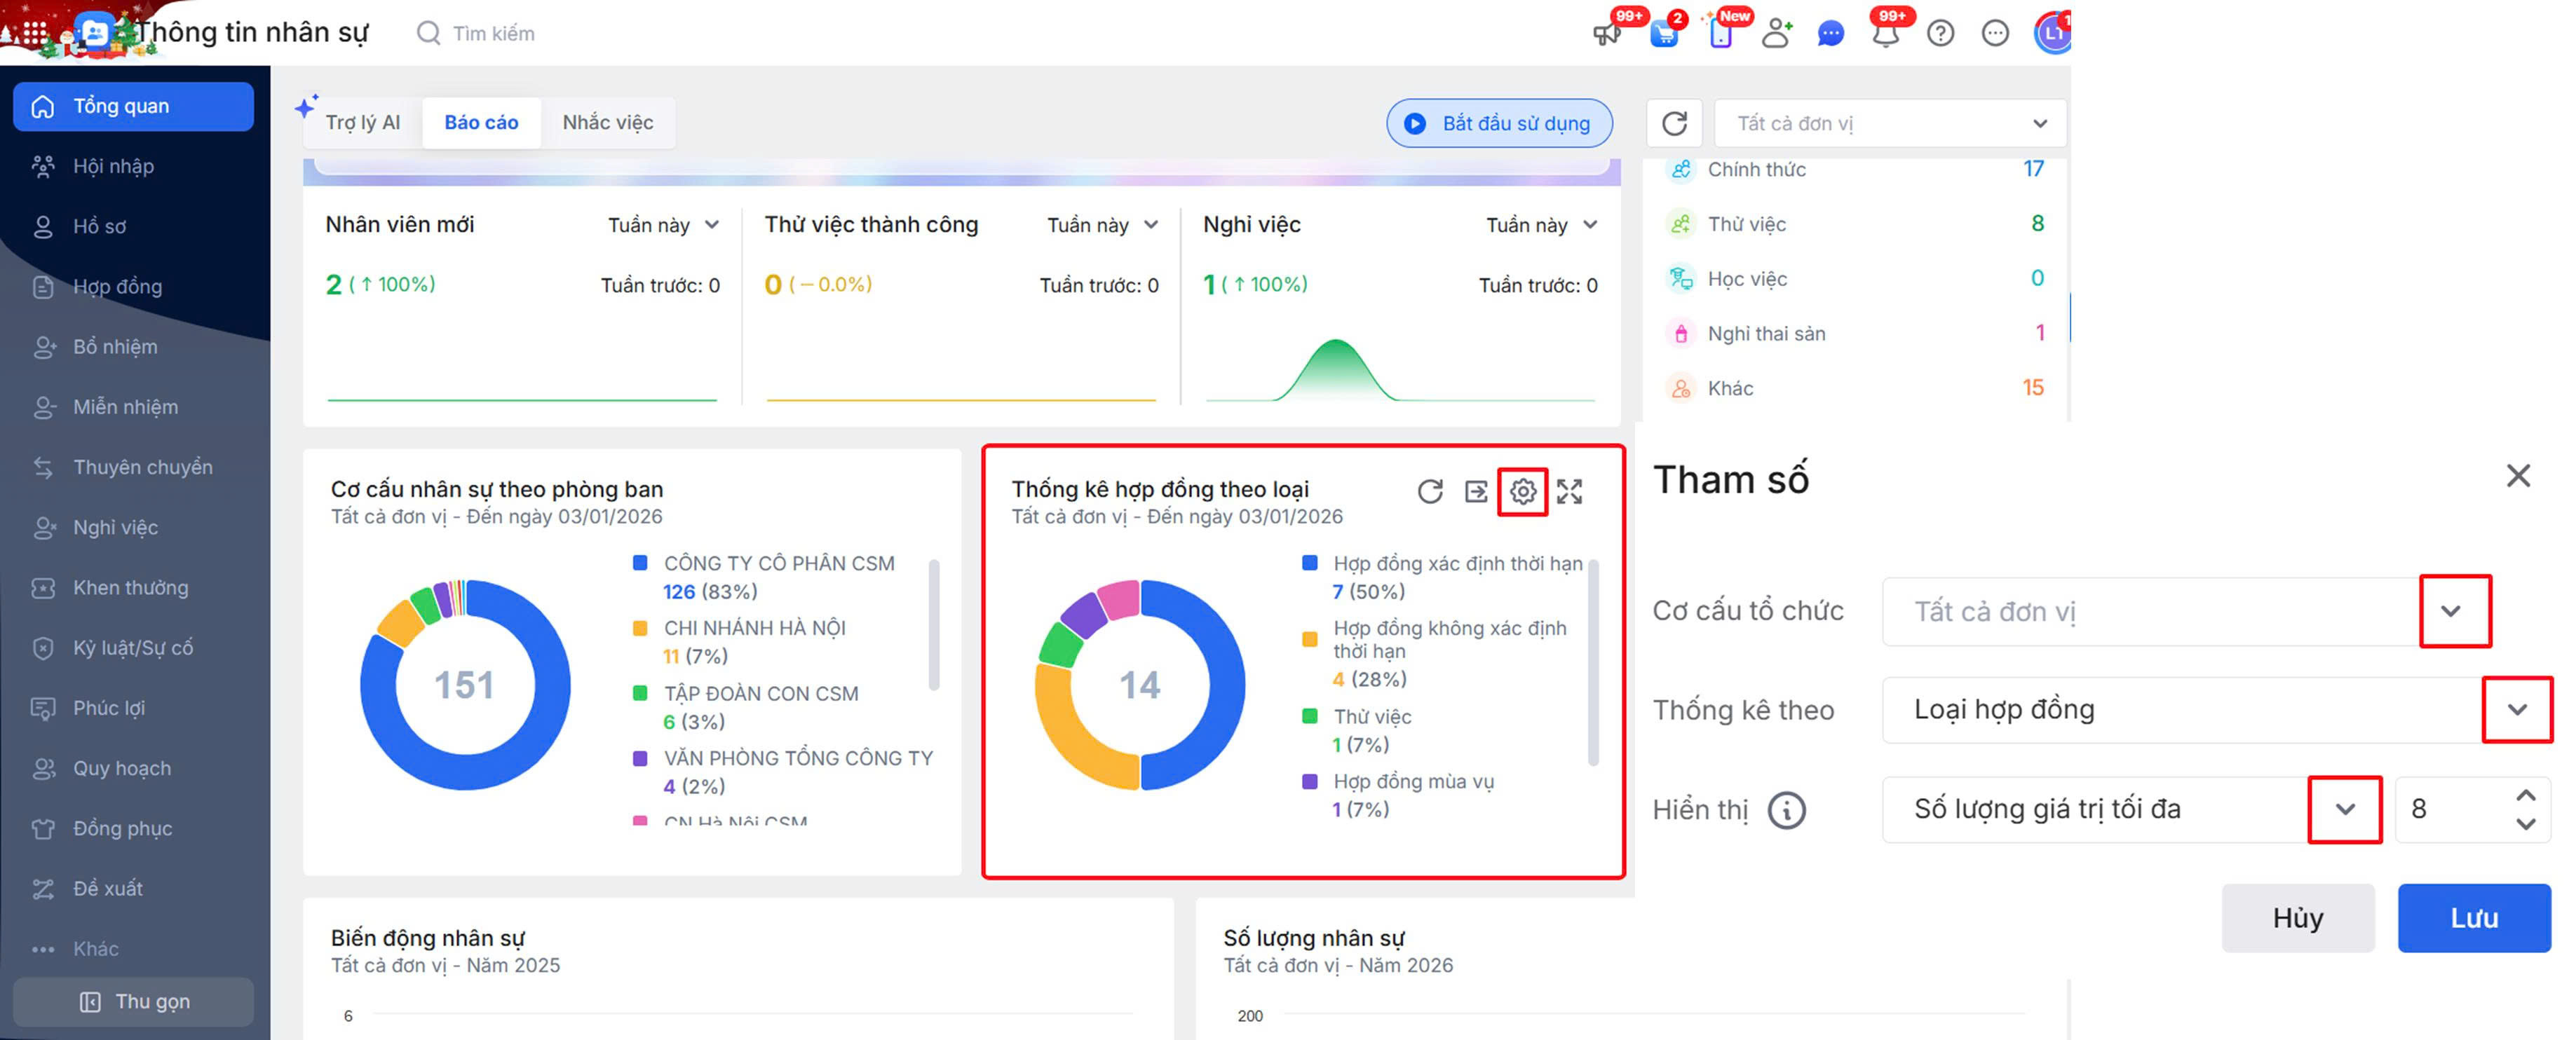This screenshot has width=2576, height=1040.
Task: Refresh the contract-by-type statistics chart
Action: click(1430, 491)
